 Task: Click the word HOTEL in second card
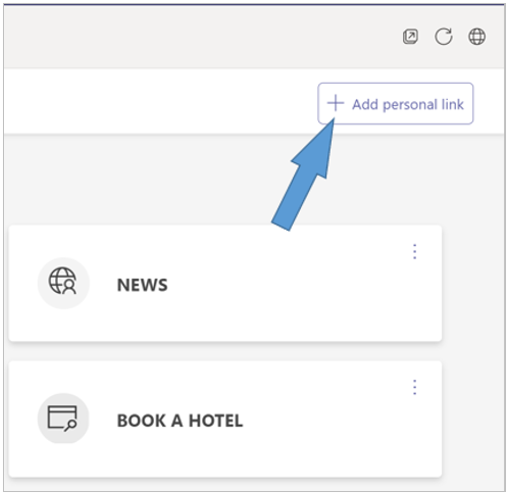tap(216, 421)
